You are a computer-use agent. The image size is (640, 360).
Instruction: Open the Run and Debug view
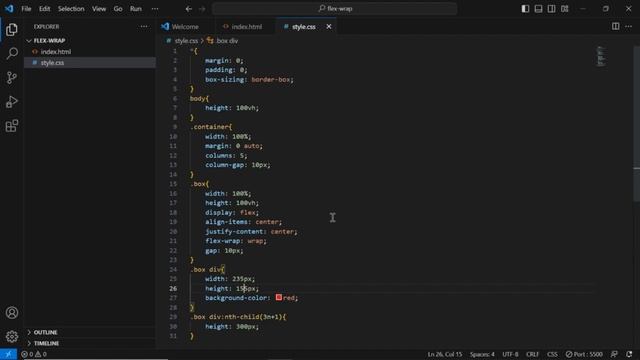pos(12,102)
